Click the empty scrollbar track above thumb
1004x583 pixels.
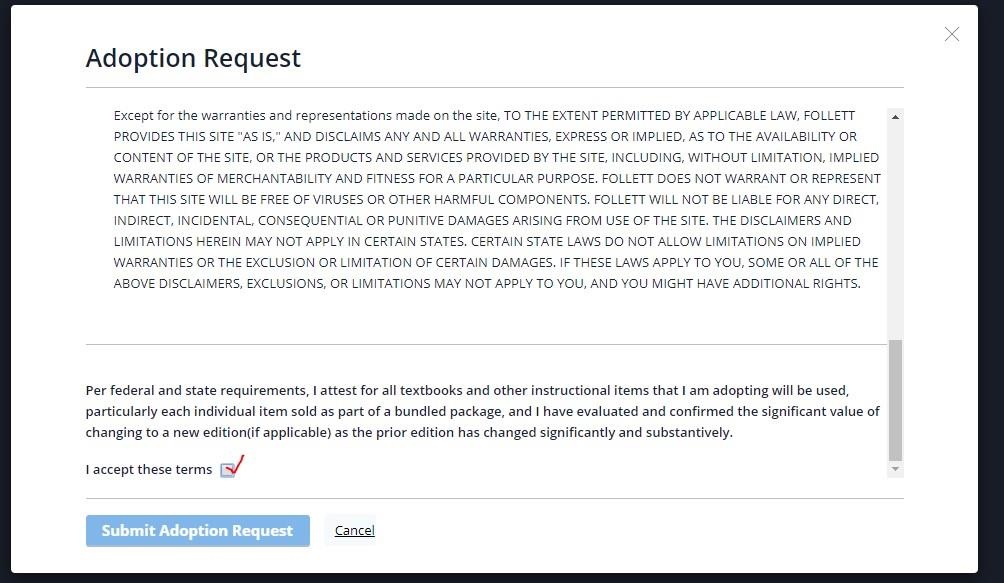pos(895,231)
